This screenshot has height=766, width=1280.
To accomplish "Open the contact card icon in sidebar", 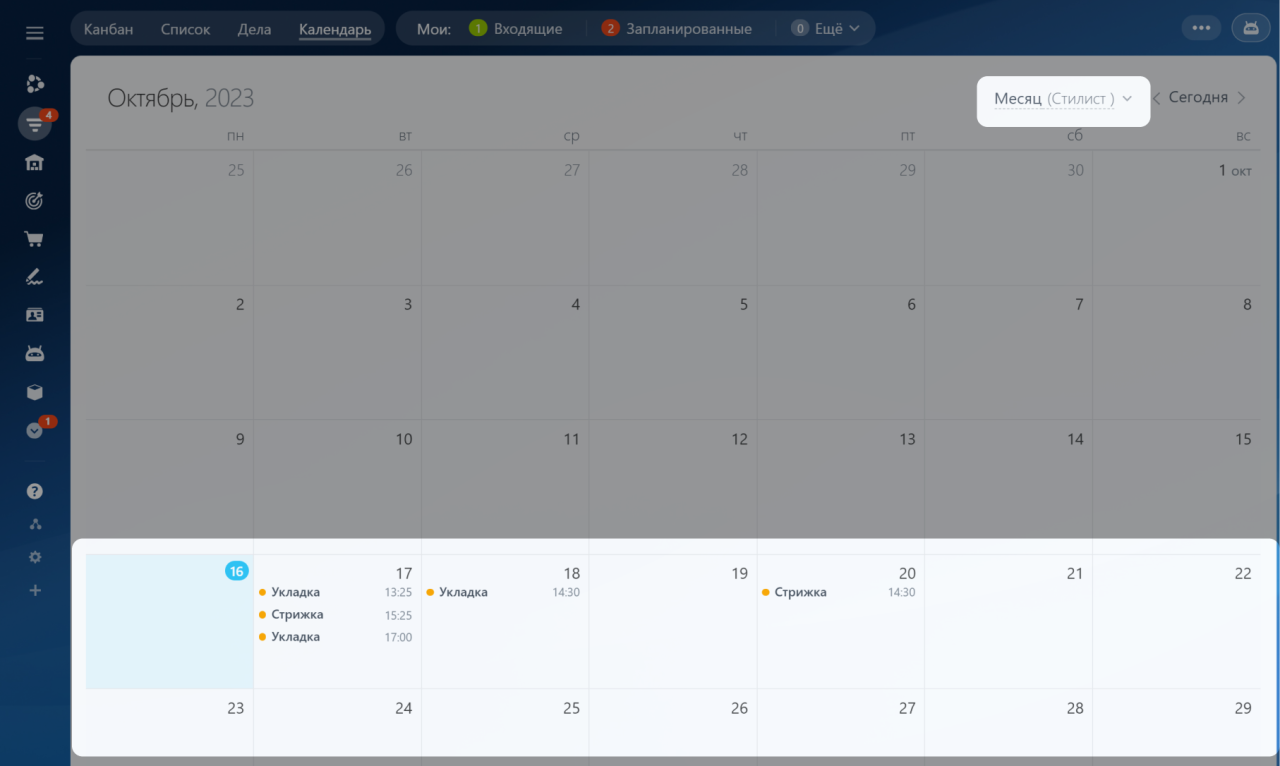I will point(35,315).
